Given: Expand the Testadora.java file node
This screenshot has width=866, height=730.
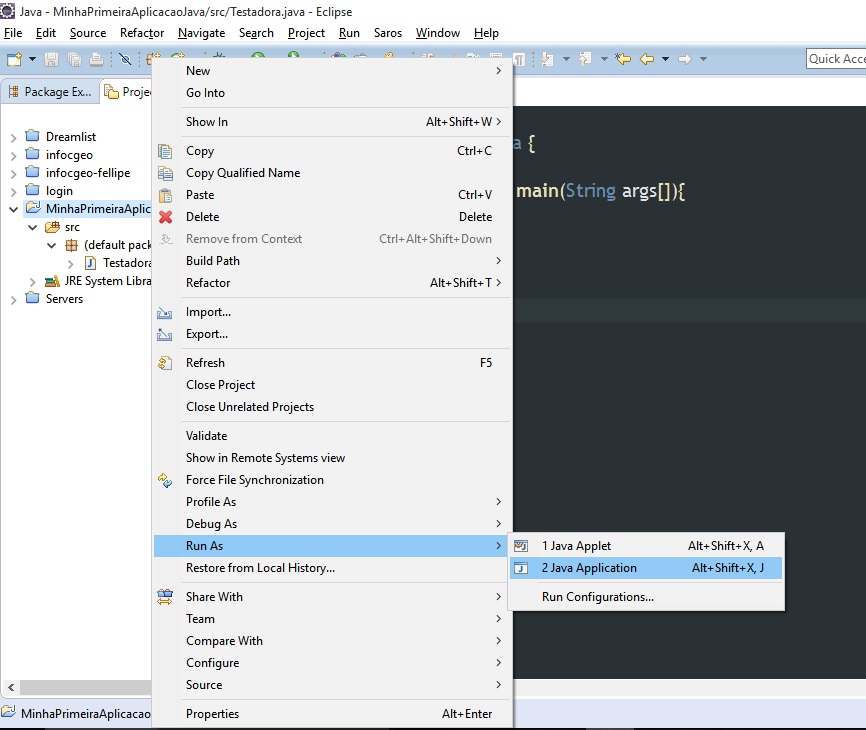Looking at the screenshot, I should 70,264.
